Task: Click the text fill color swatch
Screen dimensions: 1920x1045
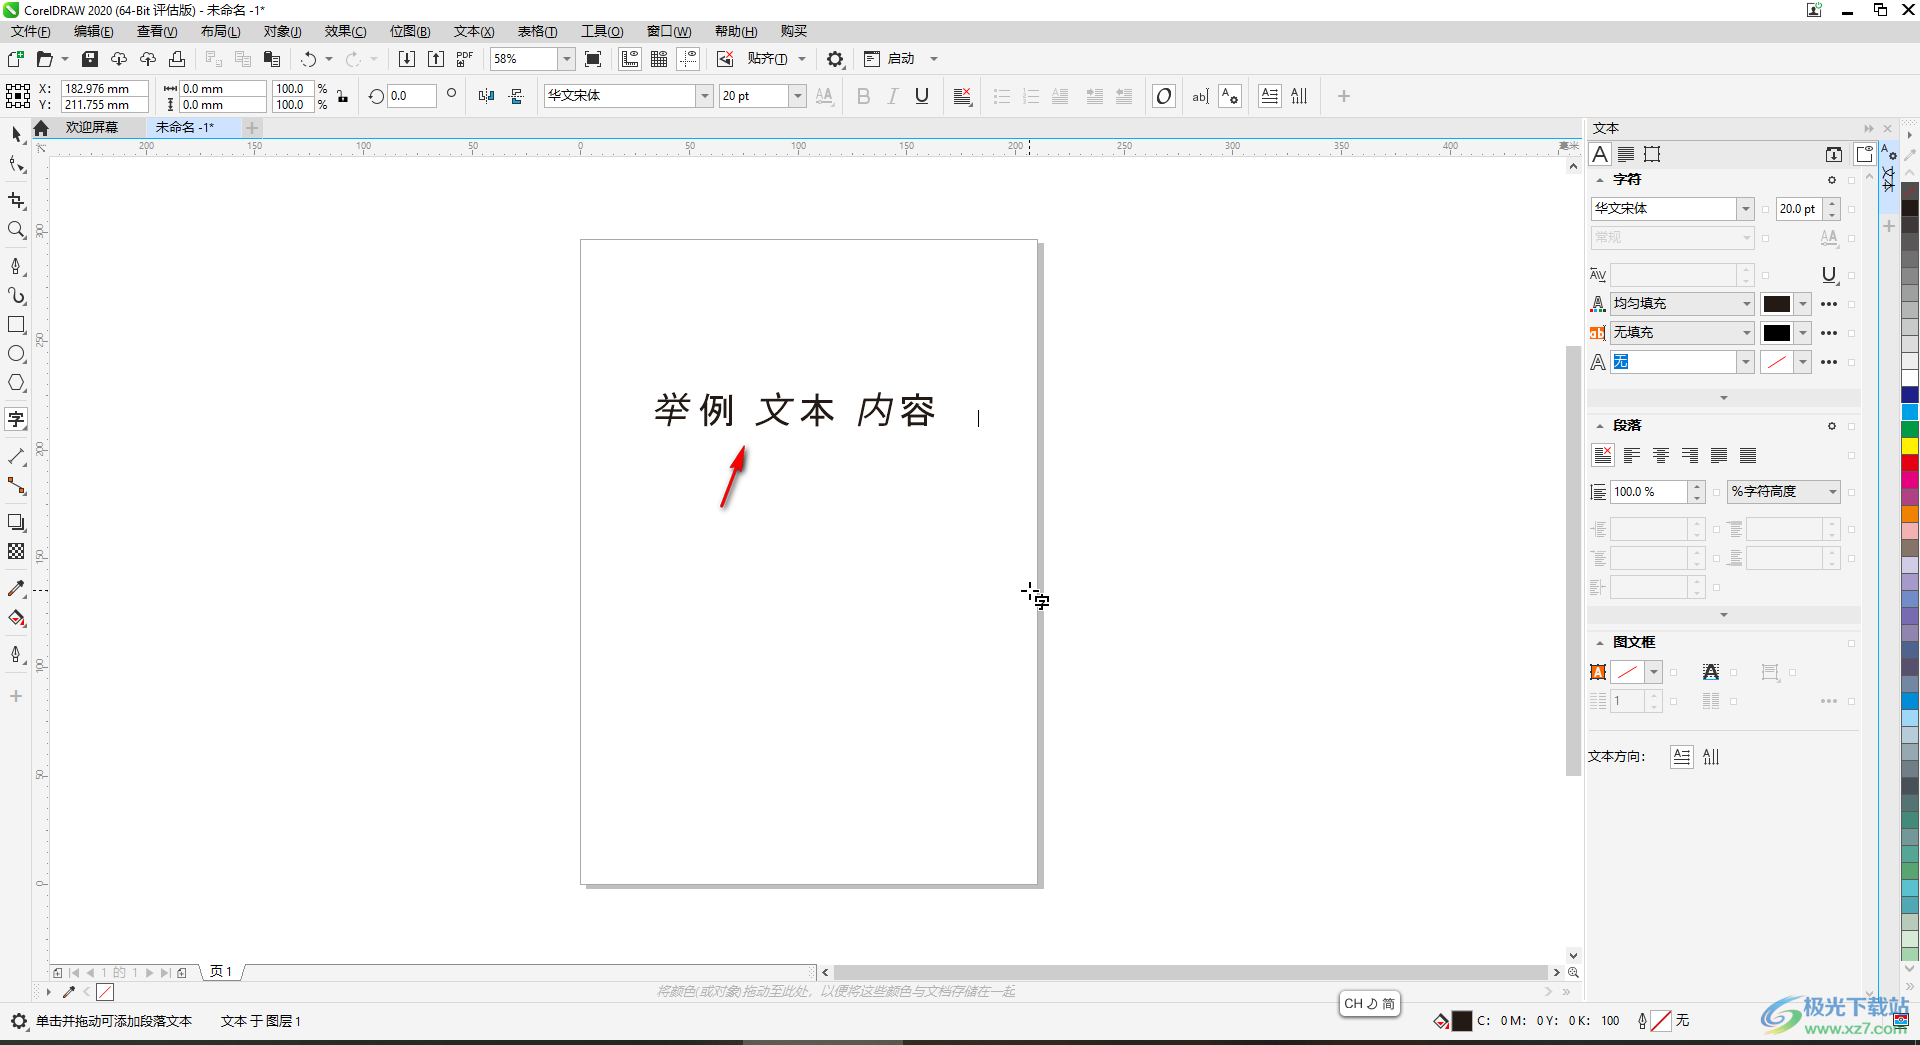Action: tap(1776, 304)
